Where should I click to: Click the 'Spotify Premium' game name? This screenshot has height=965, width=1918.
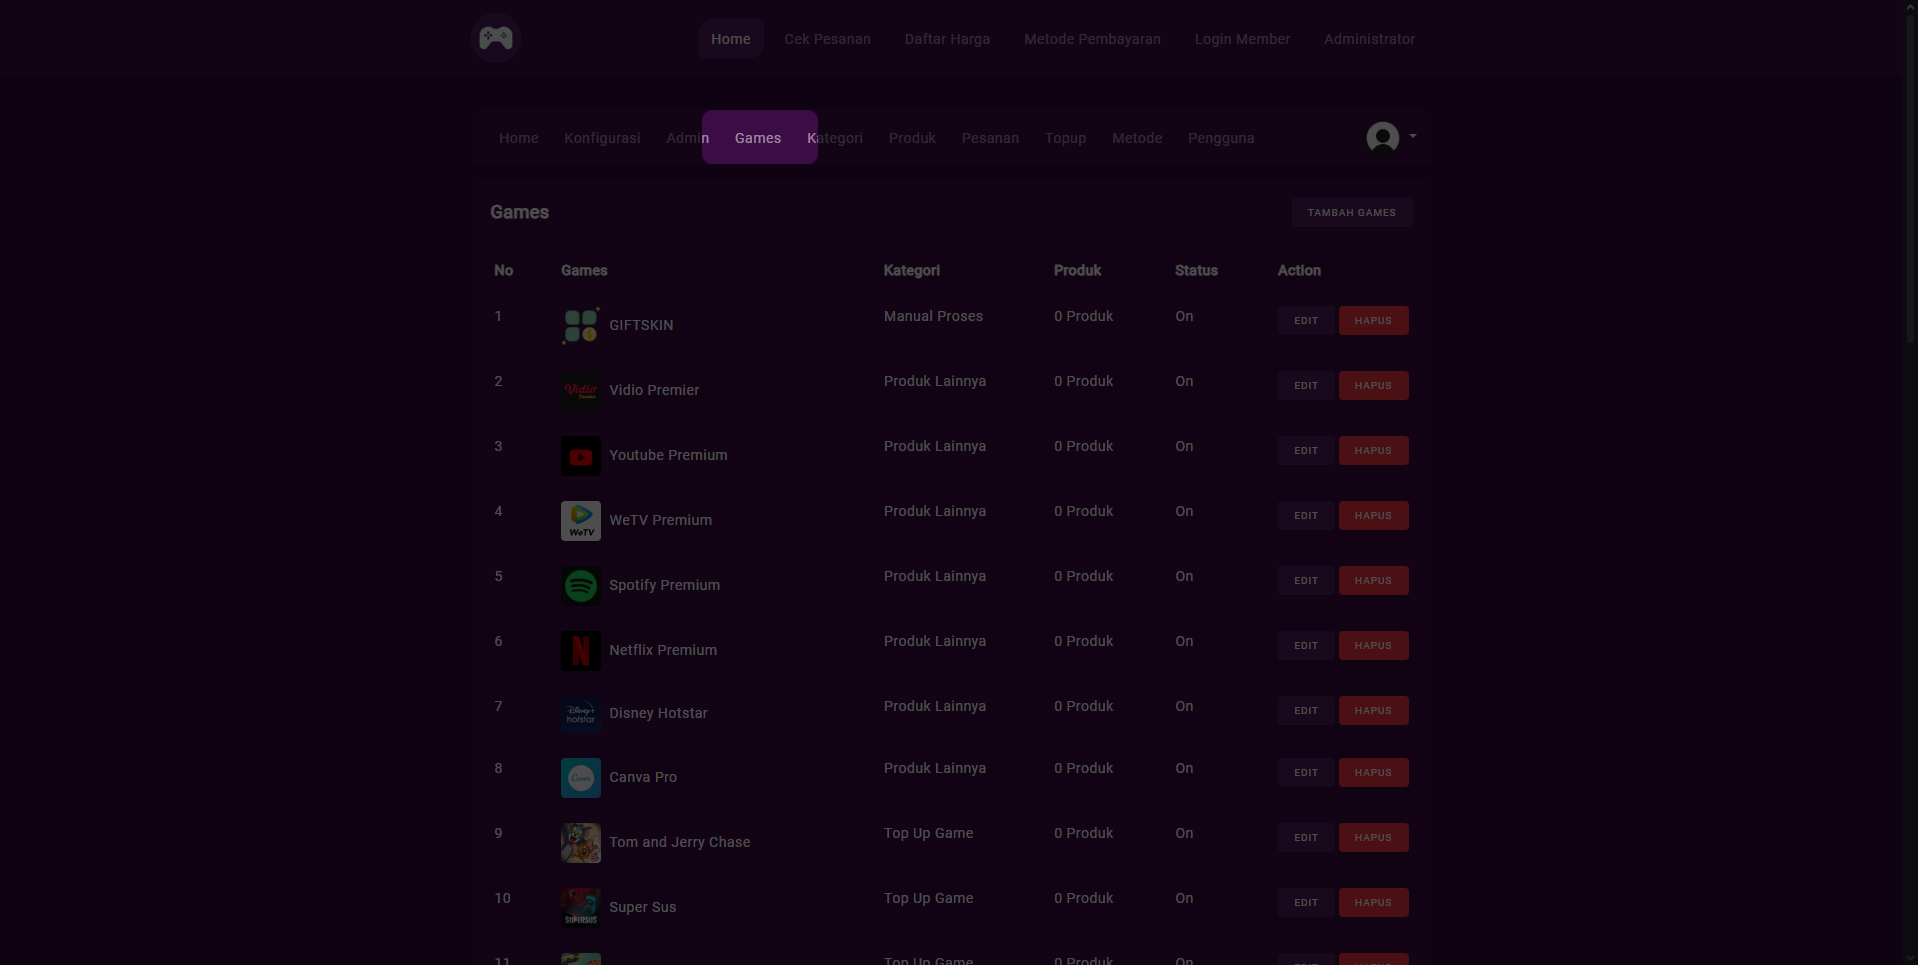tap(664, 585)
